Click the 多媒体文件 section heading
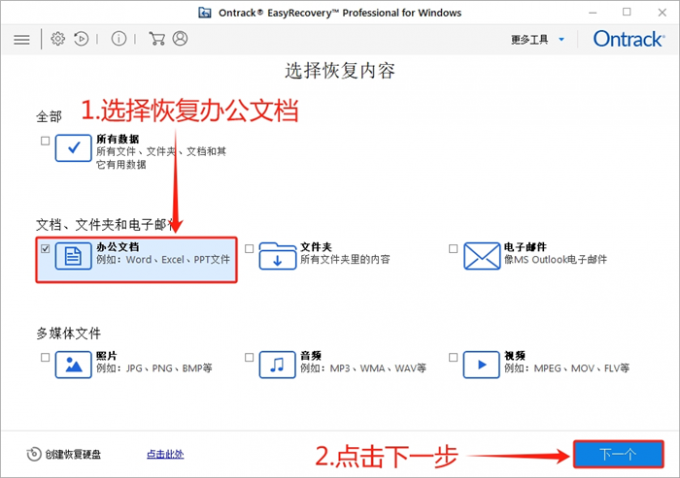This screenshot has height=478, width=680. [69, 333]
